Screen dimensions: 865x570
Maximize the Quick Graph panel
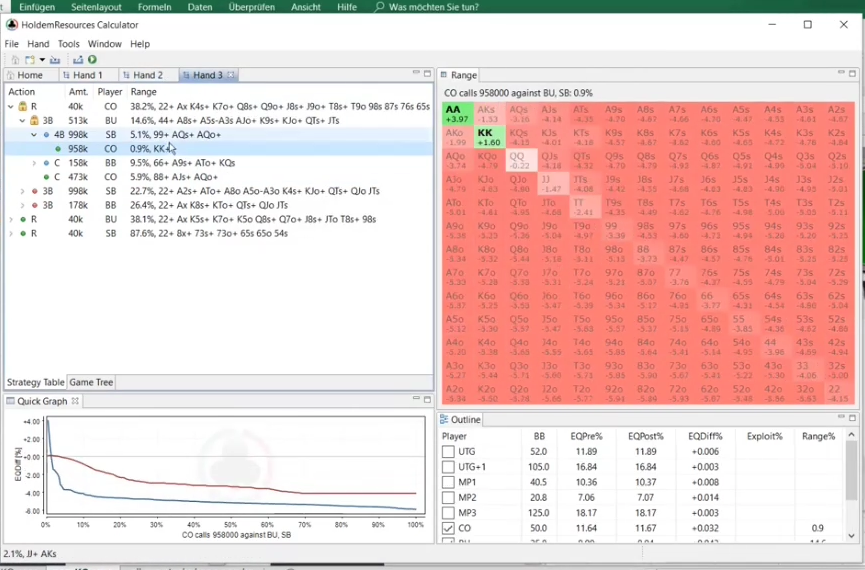tap(427, 399)
